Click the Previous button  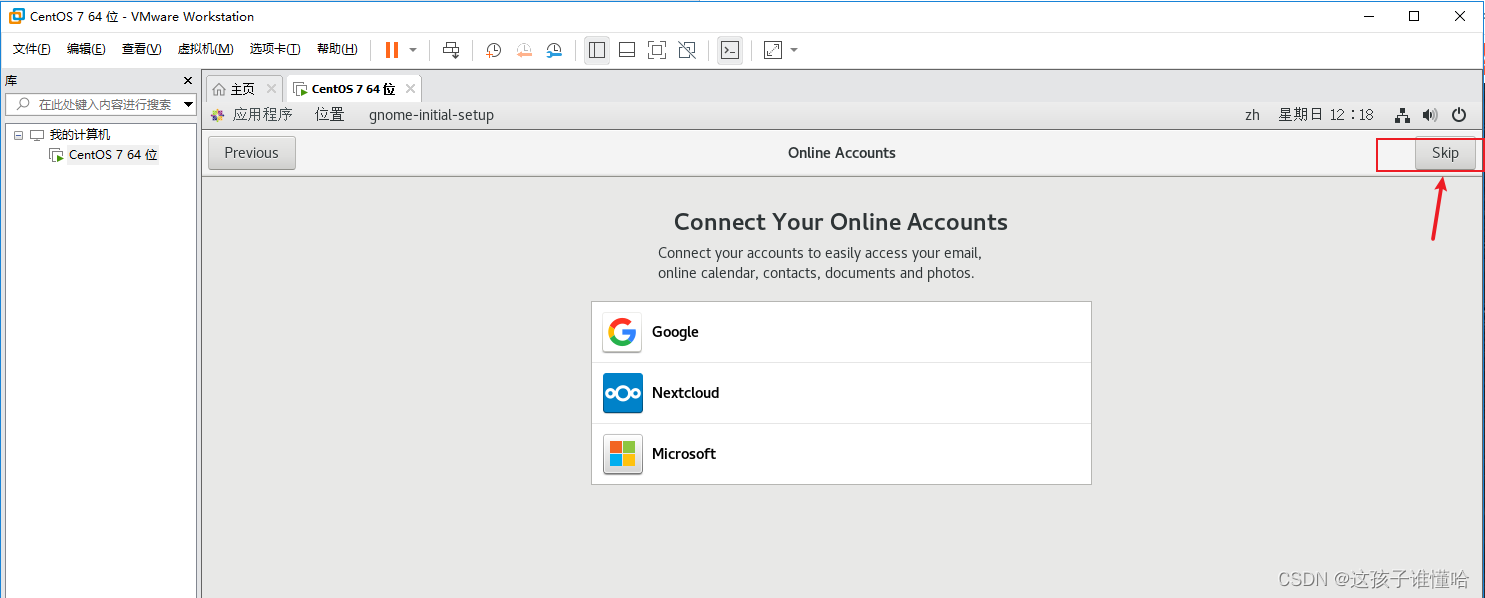pos(252,153)
